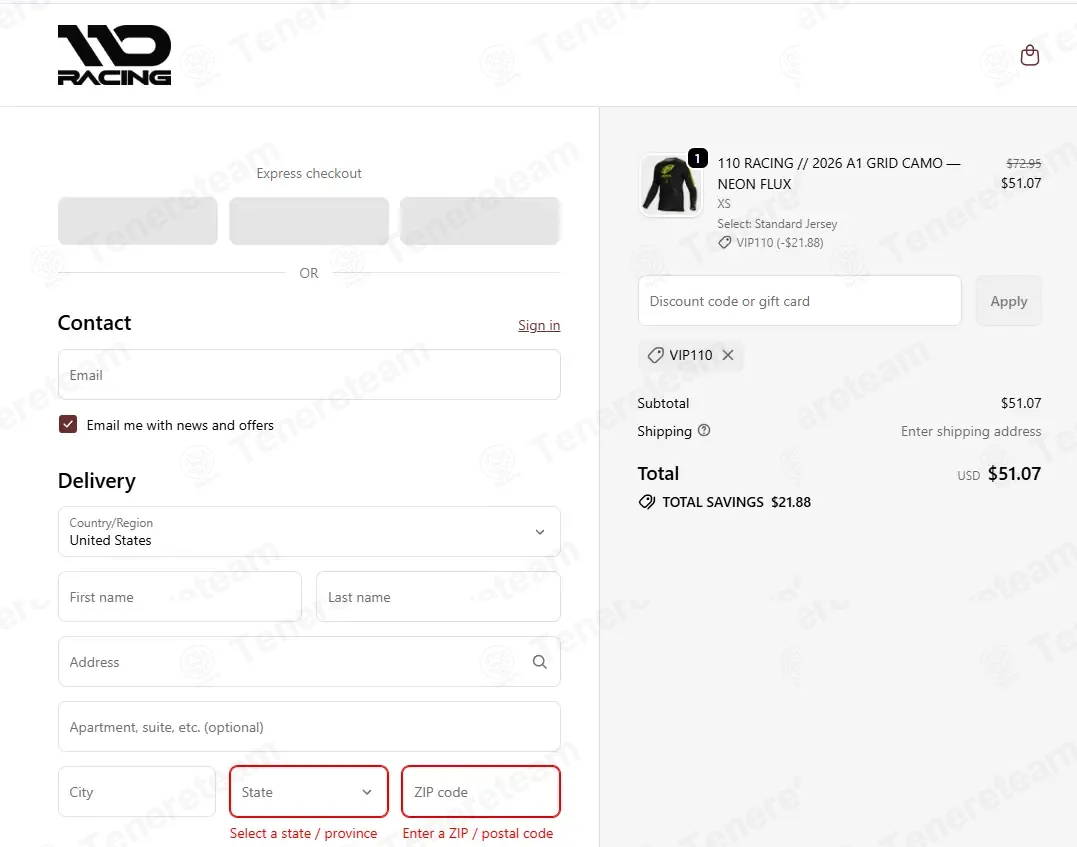Screen dimensions: 1077x847
Task: Click the Apply discount button
Action: [x=1008, y=301]
